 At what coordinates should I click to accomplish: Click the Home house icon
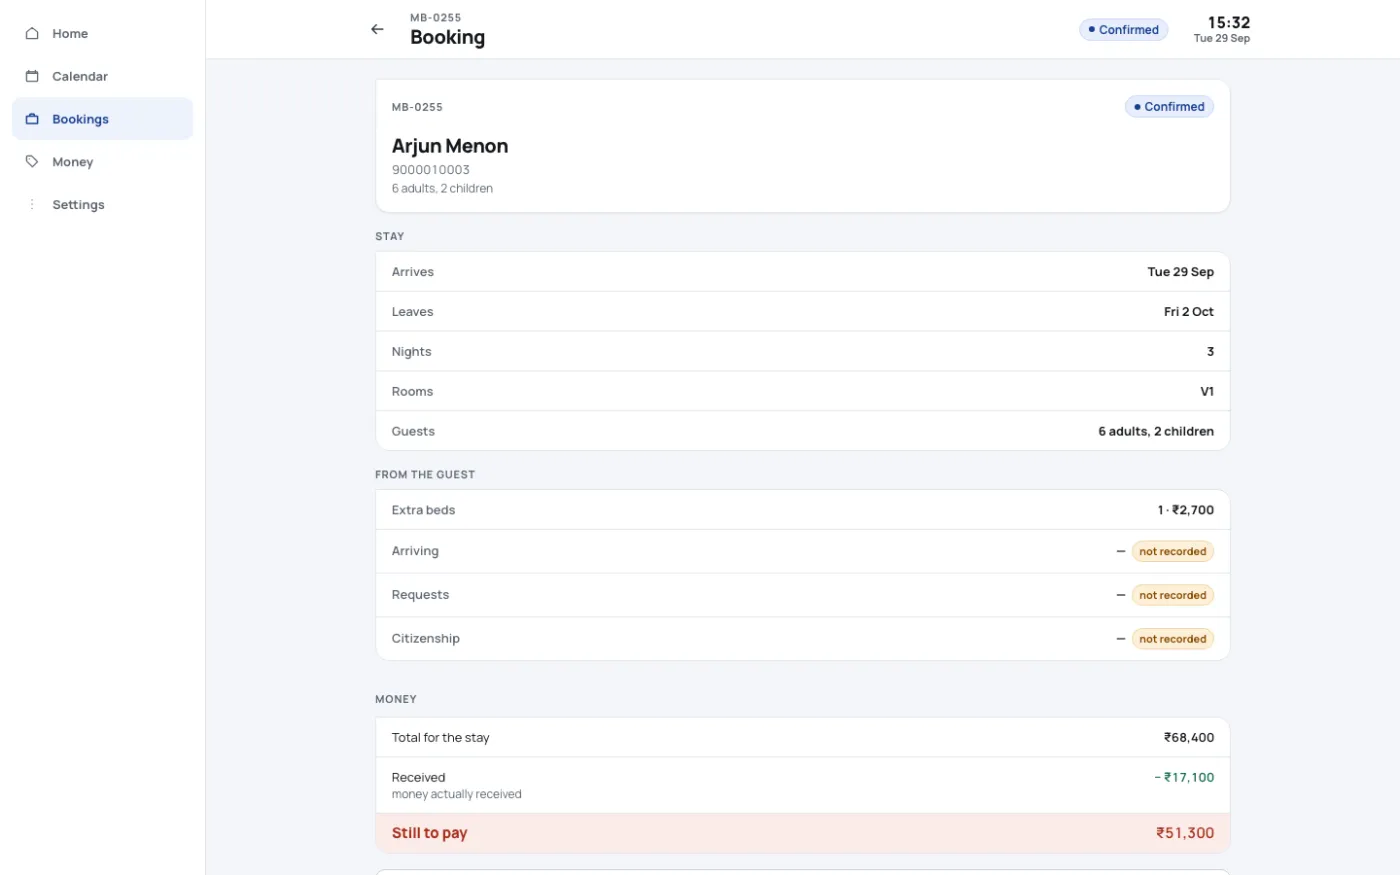point(32,33)
